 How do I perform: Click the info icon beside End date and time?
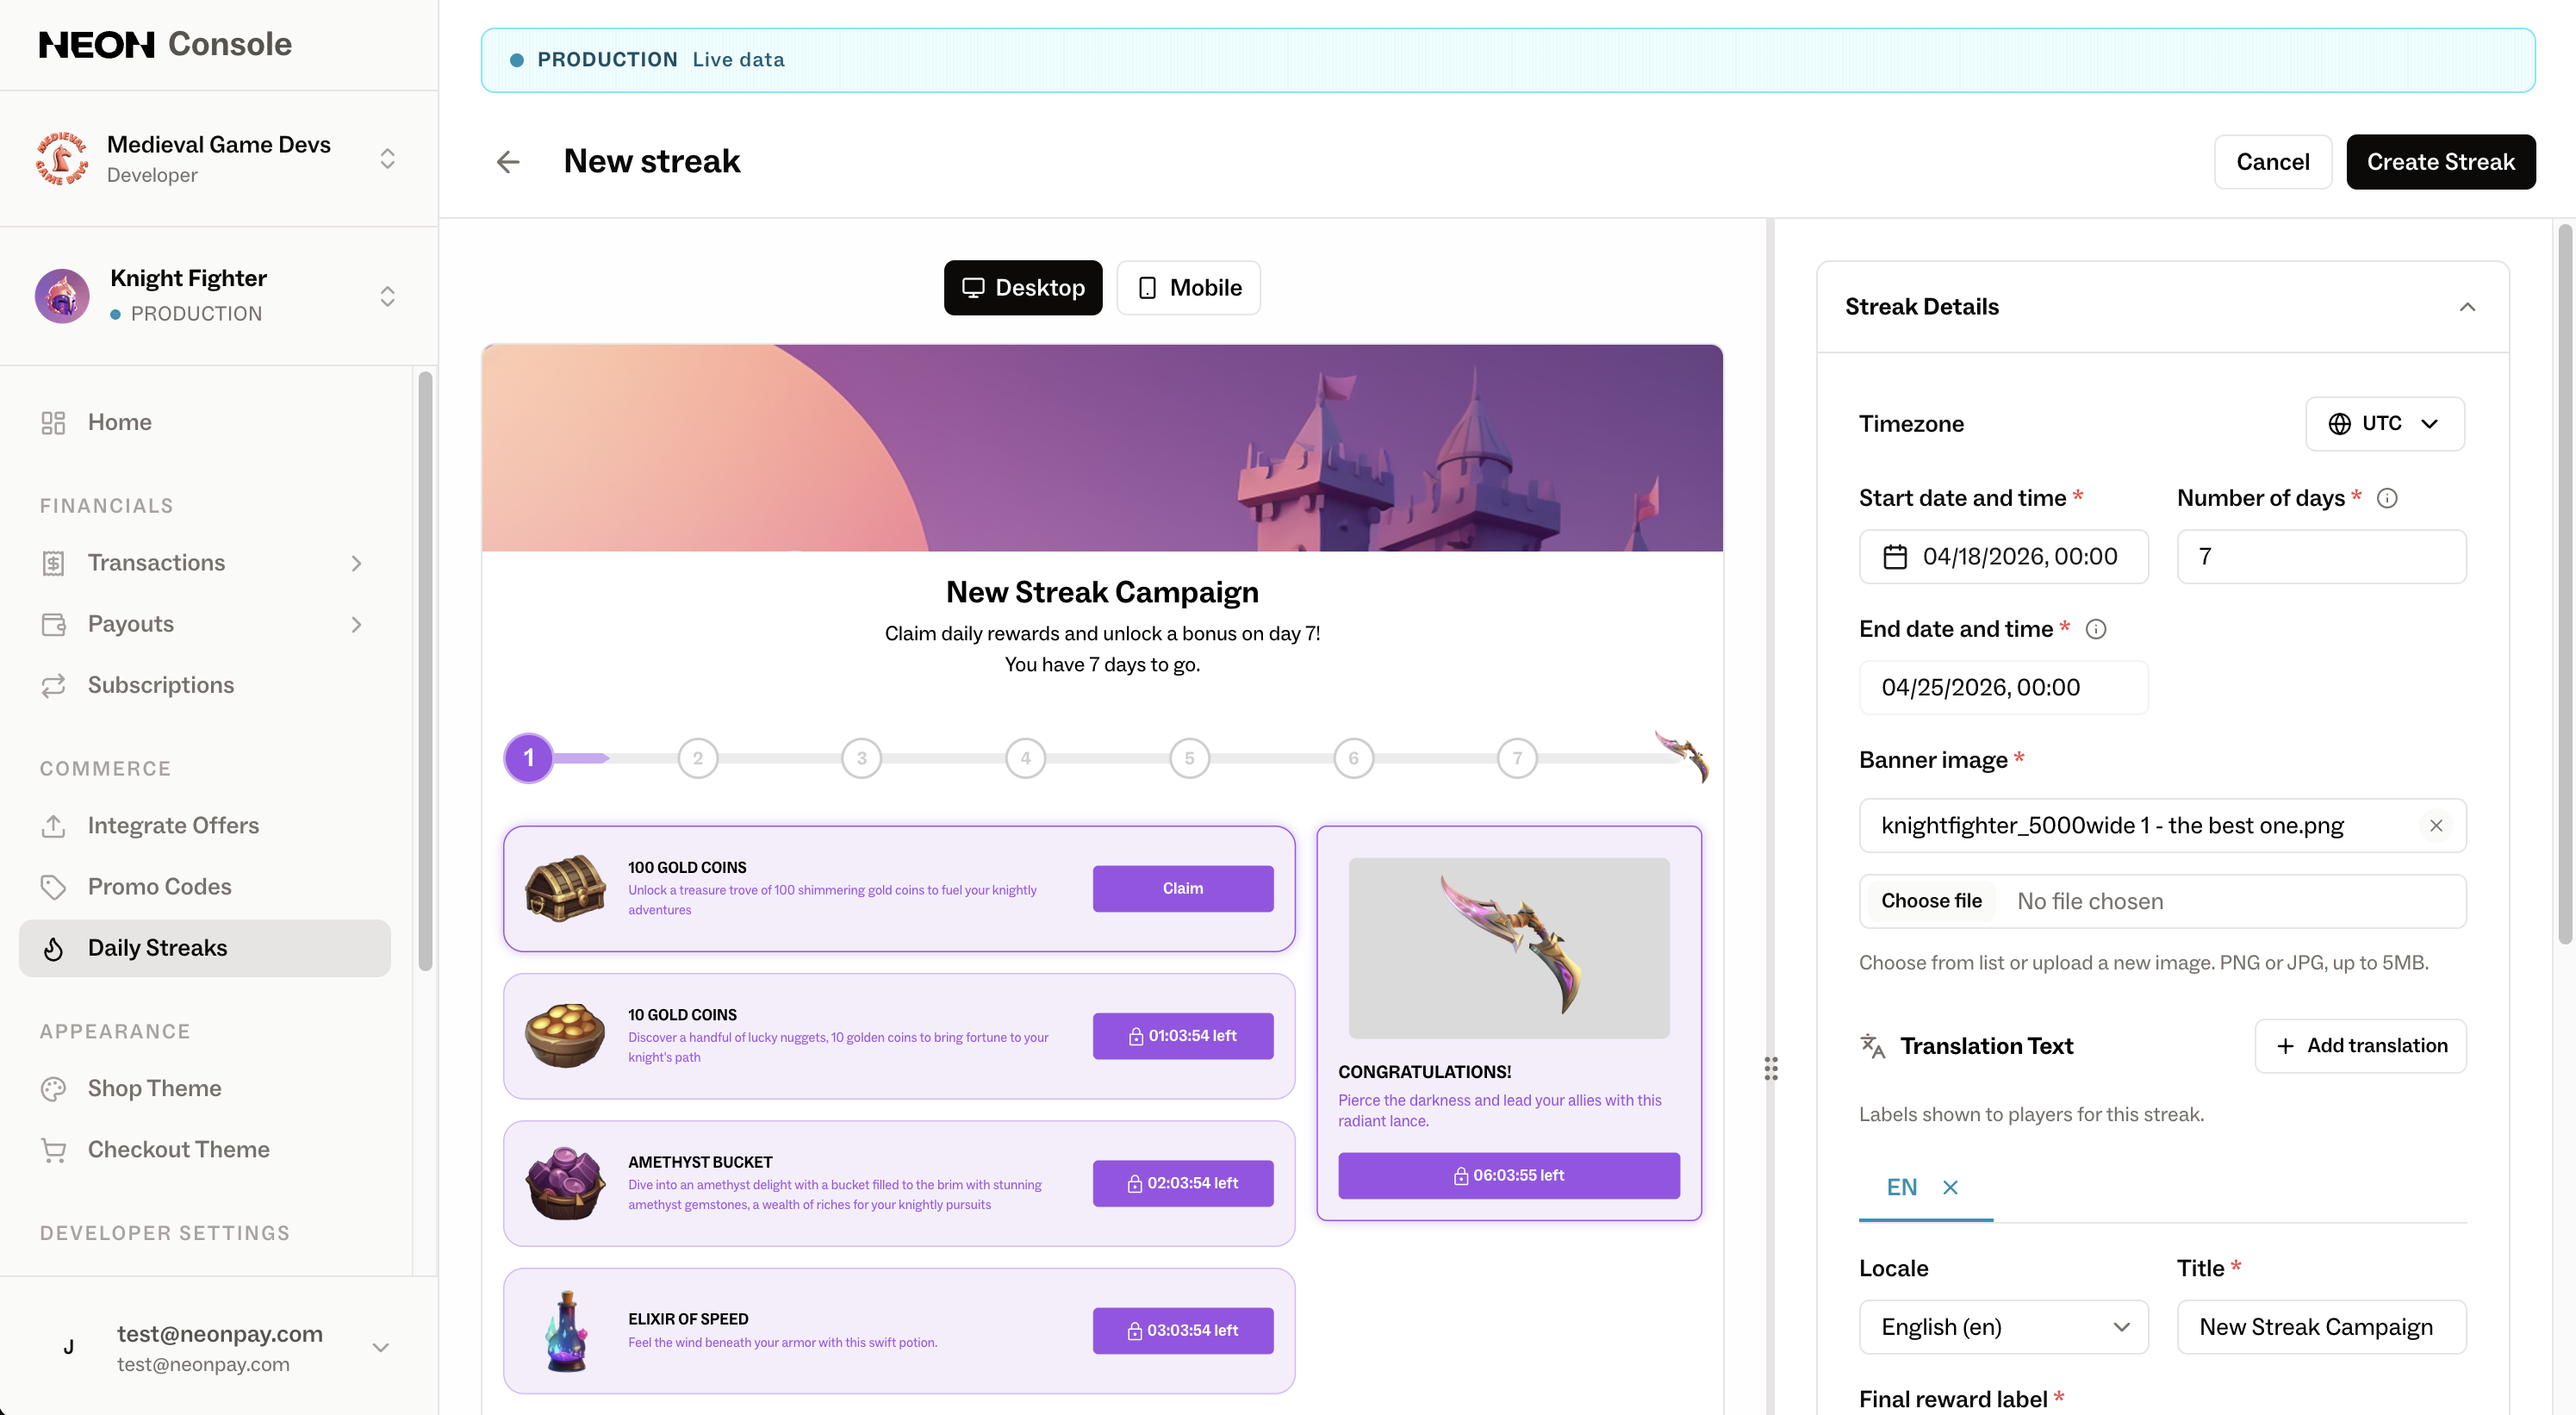coord(2096,629)
